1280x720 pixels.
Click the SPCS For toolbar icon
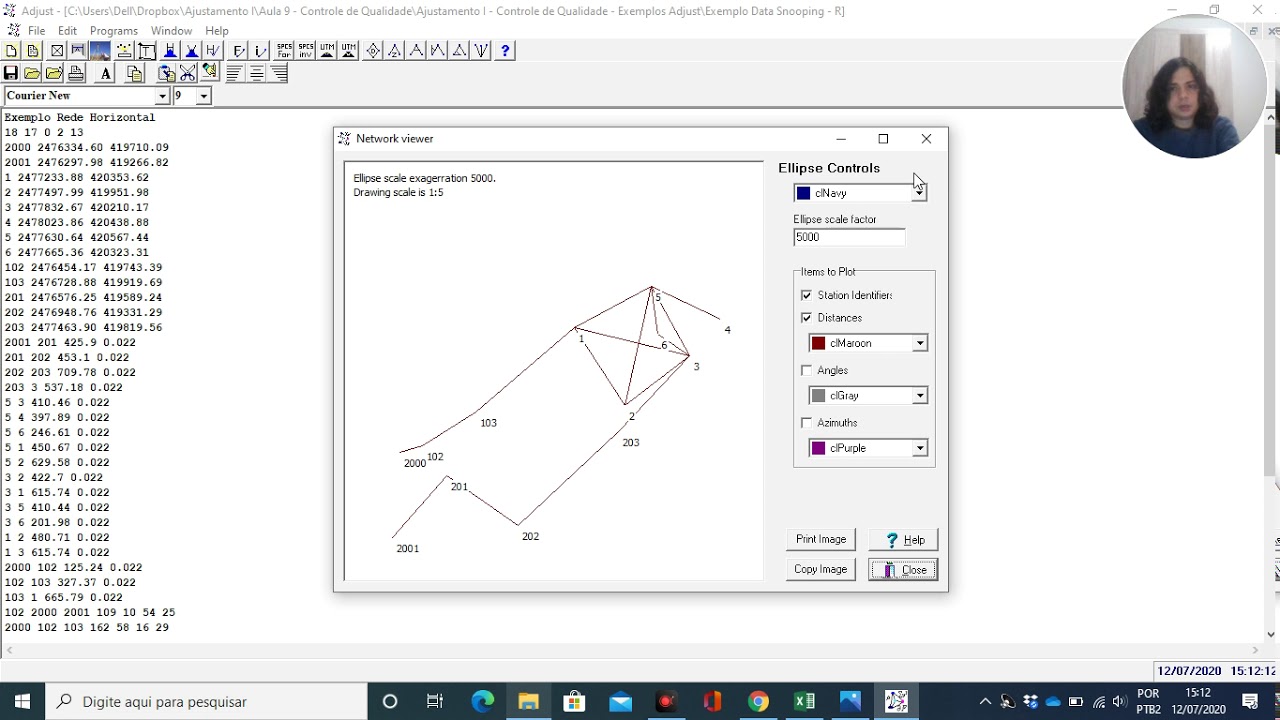point(284,50)
